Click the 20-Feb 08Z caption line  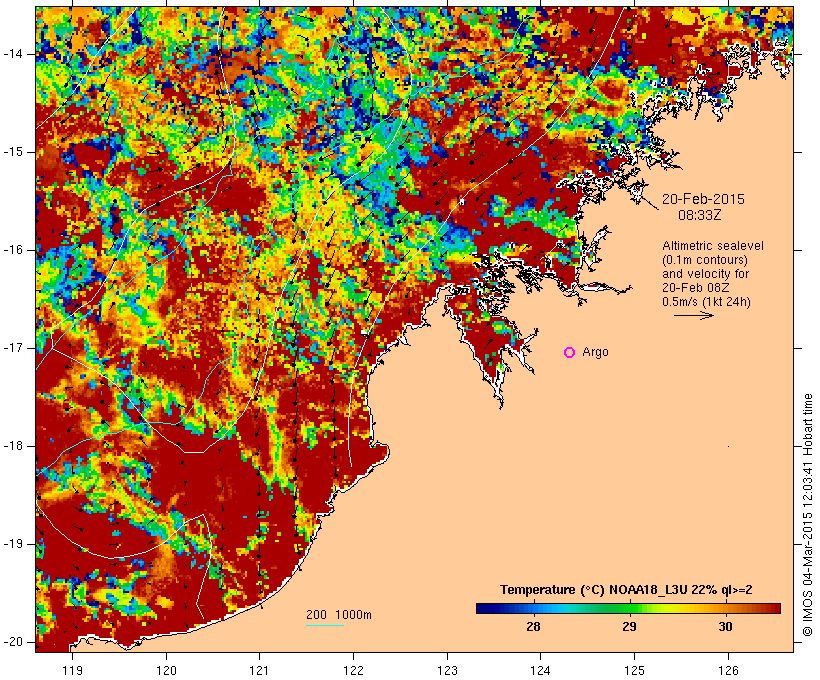coord(696,288)
